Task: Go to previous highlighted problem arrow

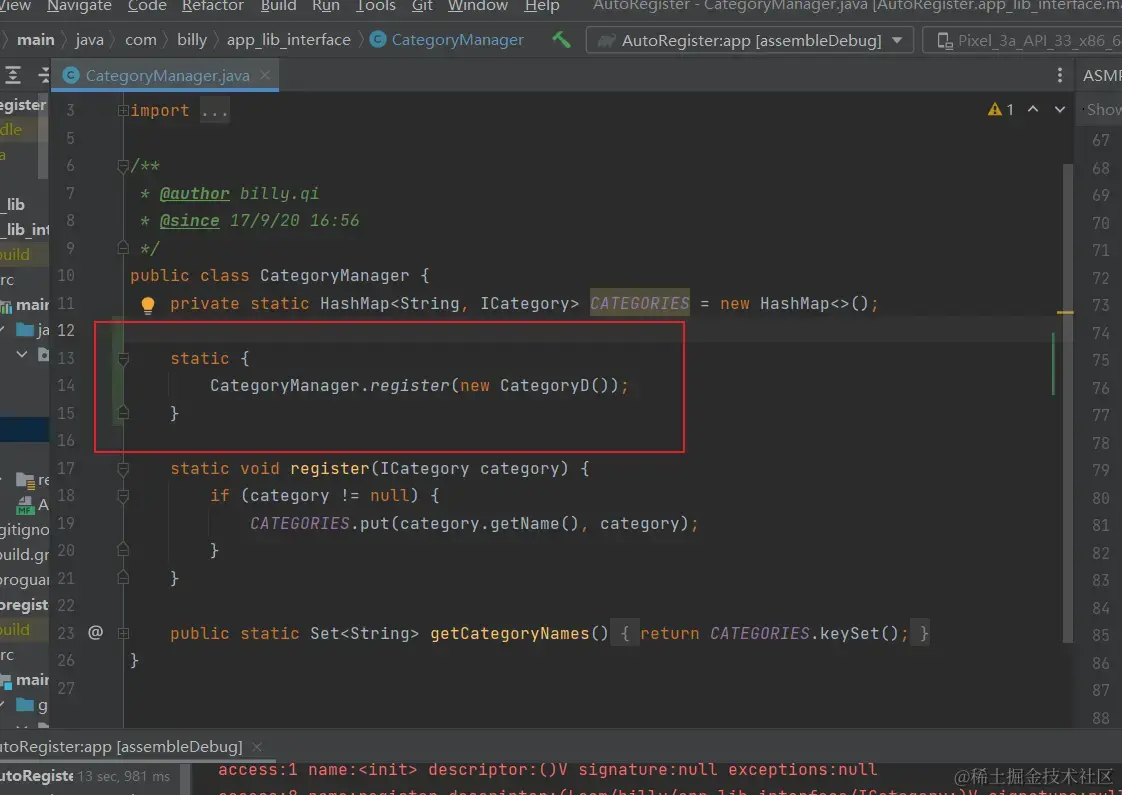Action: pos(1033,109)
